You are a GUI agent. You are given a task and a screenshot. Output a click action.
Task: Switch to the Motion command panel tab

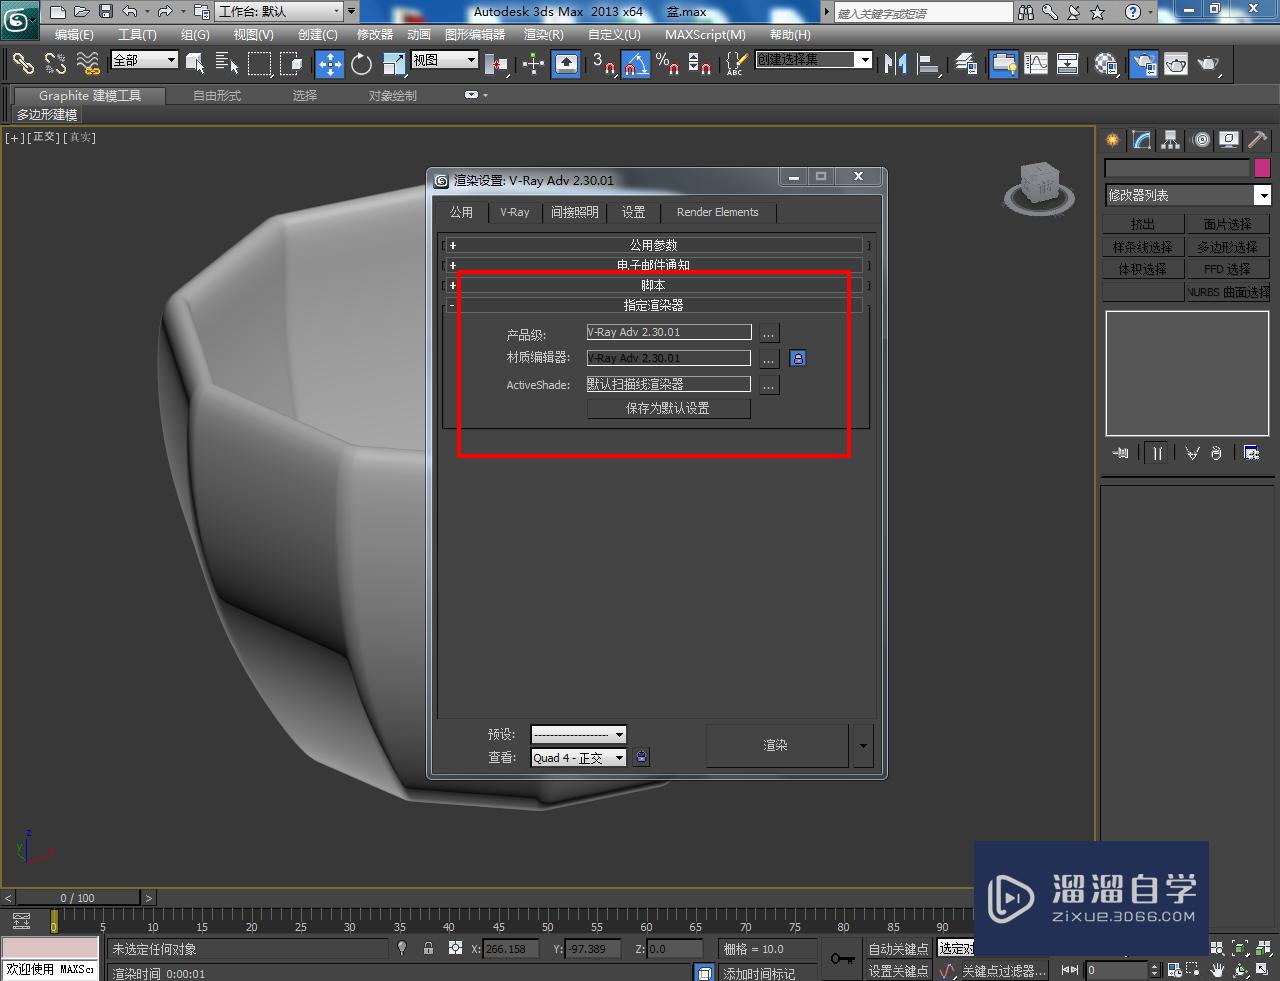pos(1200,140)
